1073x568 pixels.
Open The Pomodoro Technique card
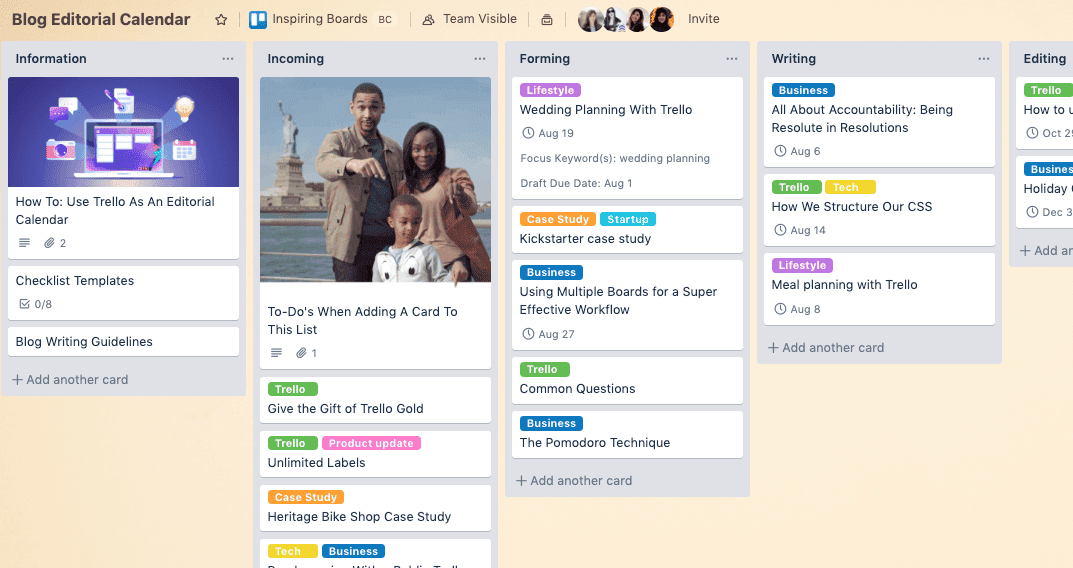tap(627, 435)
